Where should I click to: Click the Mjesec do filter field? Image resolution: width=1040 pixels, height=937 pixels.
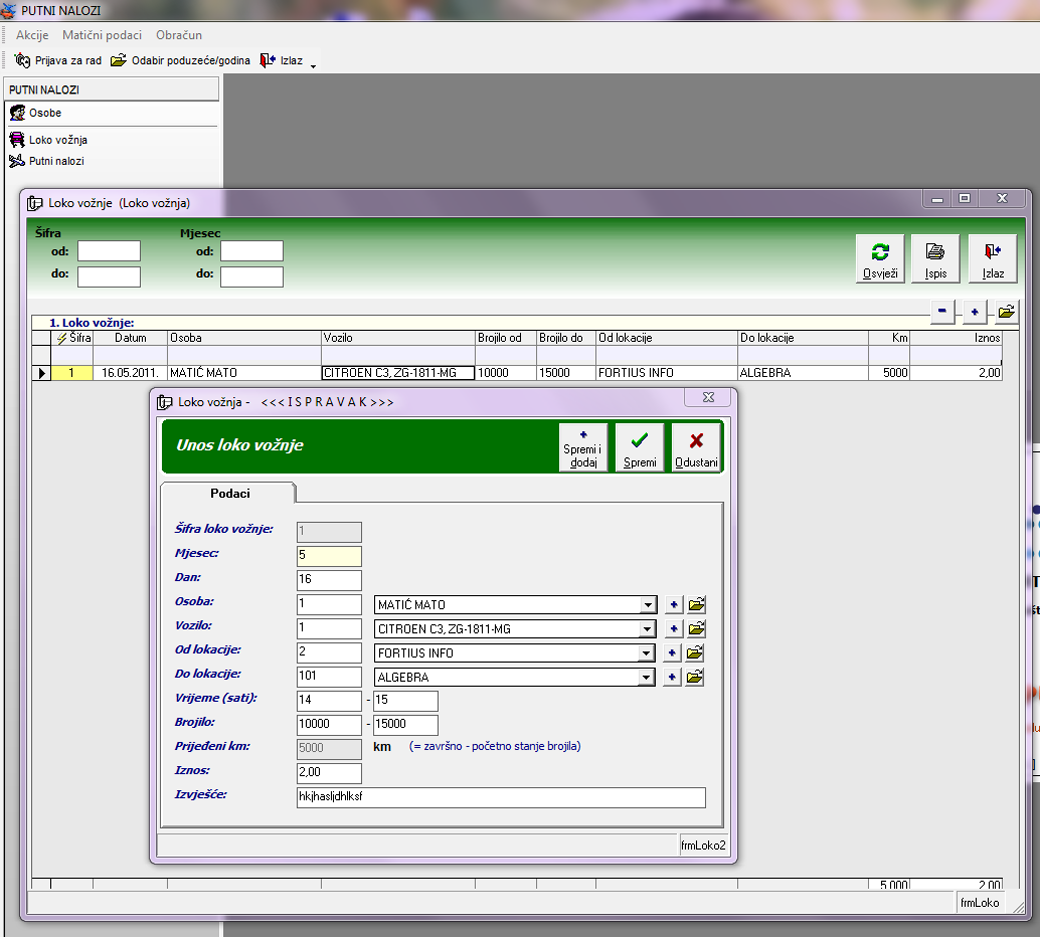[251, 277]
